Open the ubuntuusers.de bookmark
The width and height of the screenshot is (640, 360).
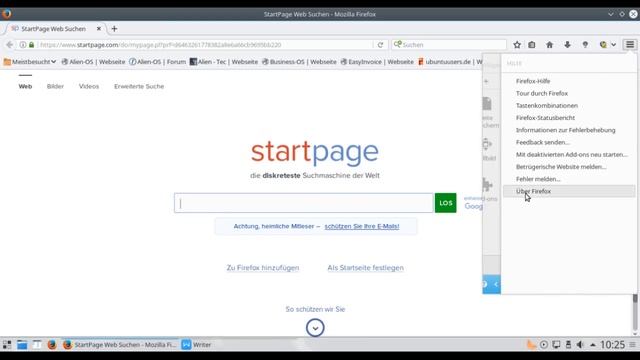(449, 62)
